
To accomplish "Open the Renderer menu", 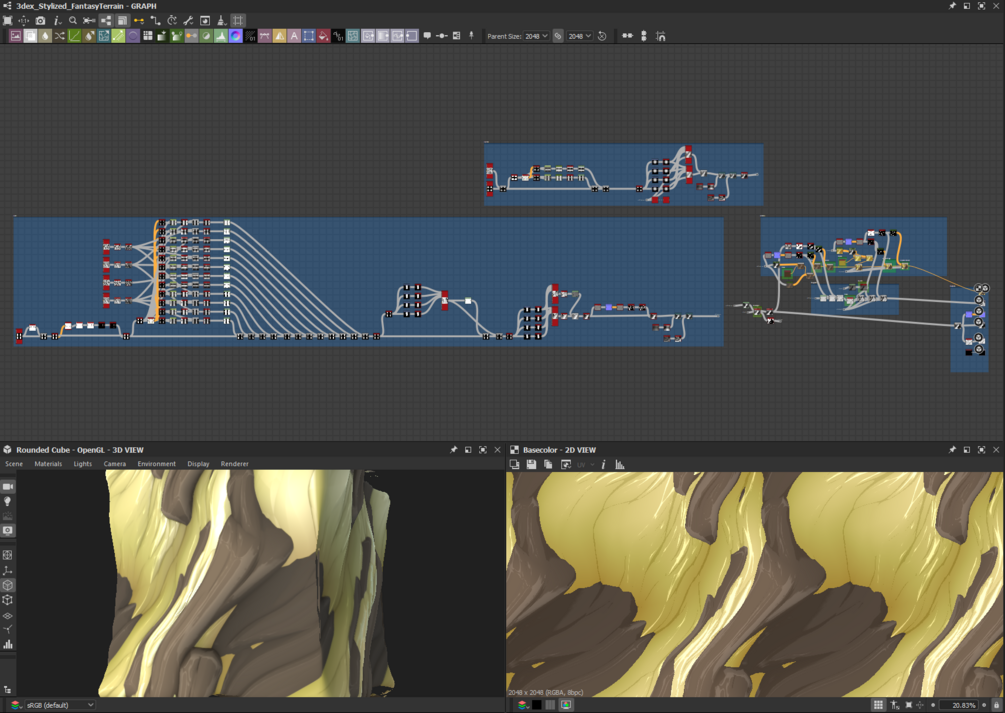I will click(235, 464).
